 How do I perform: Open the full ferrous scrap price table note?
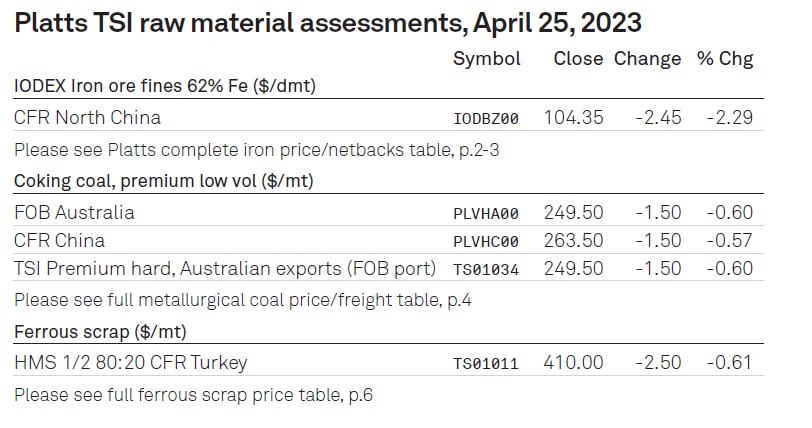pos(193,395)
